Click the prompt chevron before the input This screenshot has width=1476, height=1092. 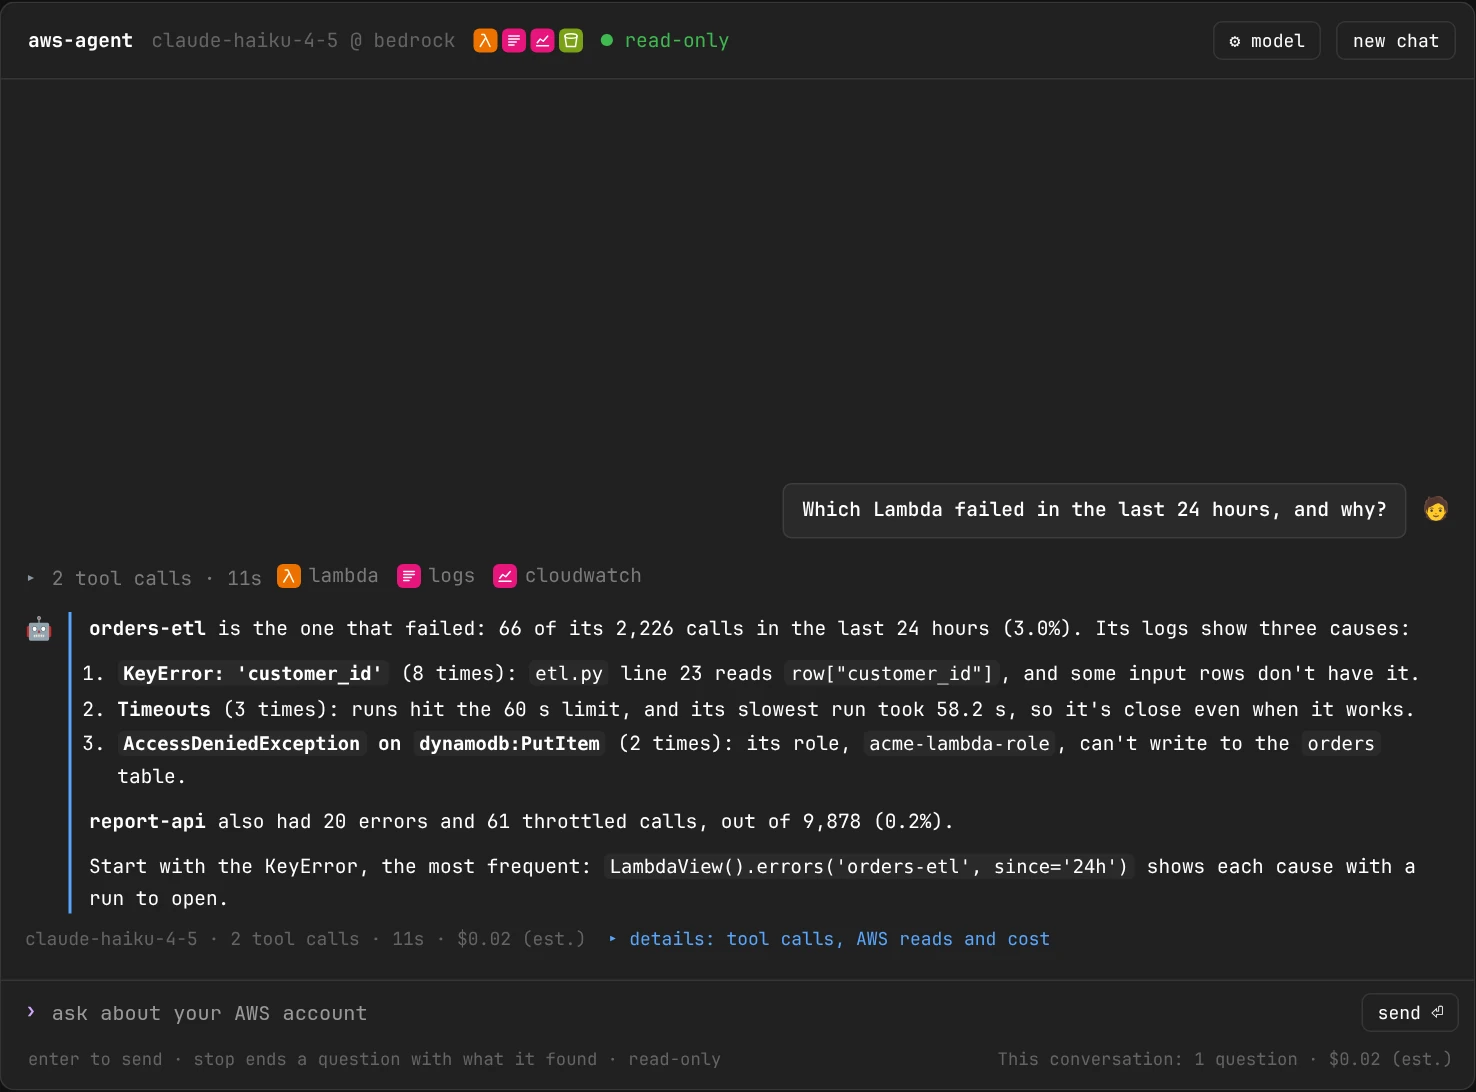point(31,1012)
